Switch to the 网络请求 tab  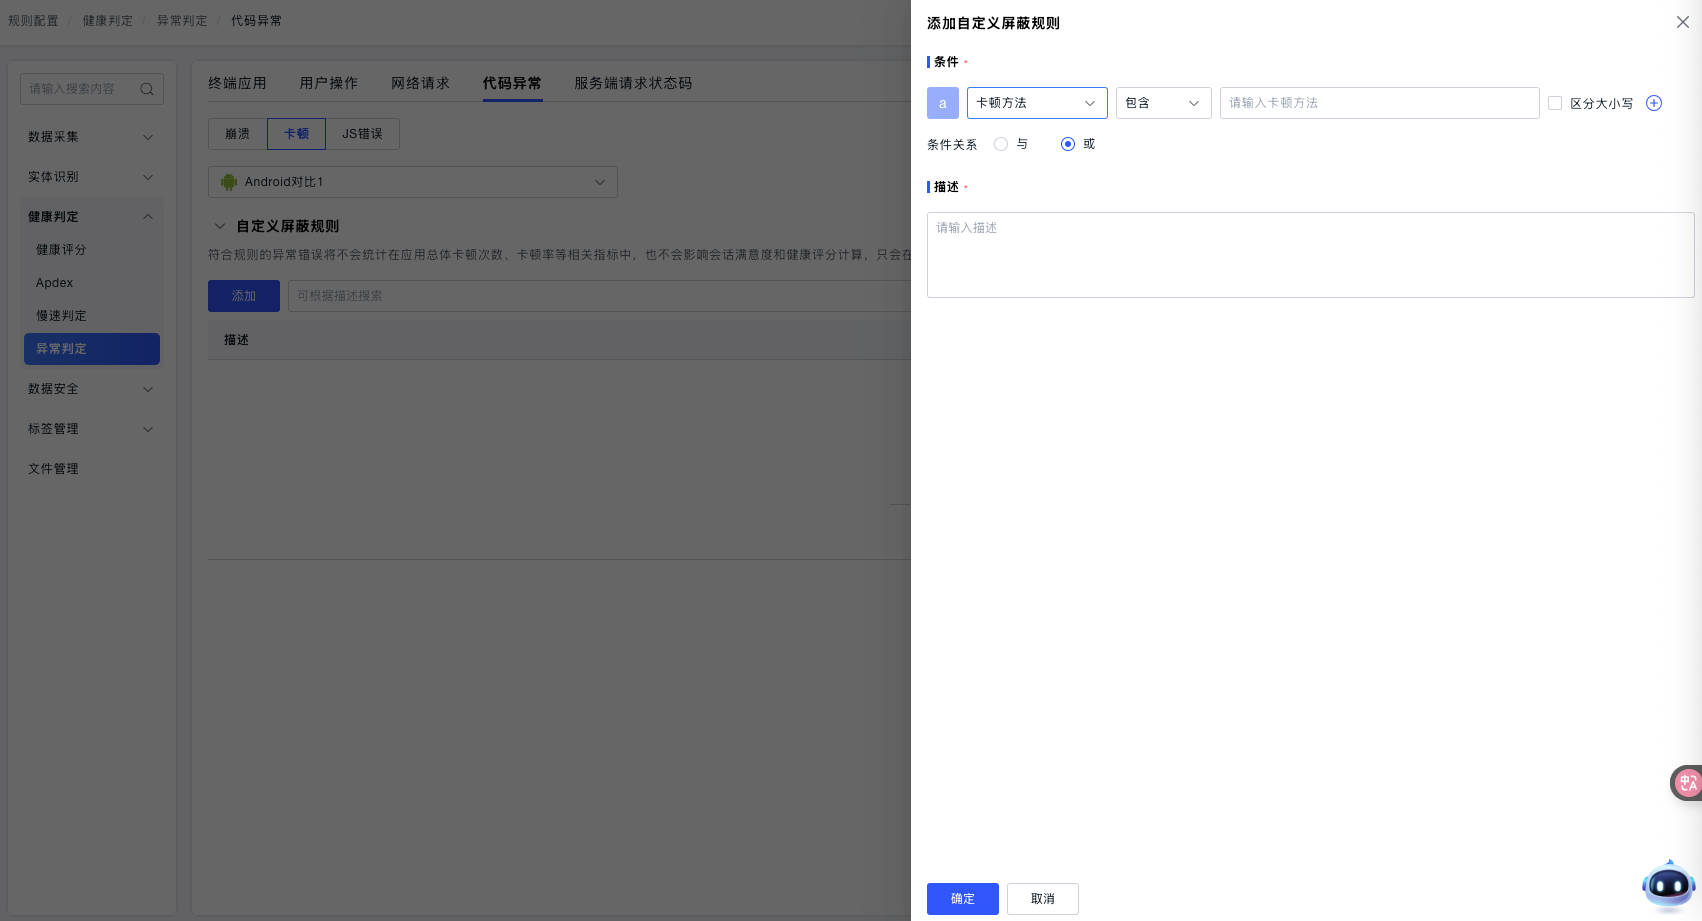(x=420, y=83)
